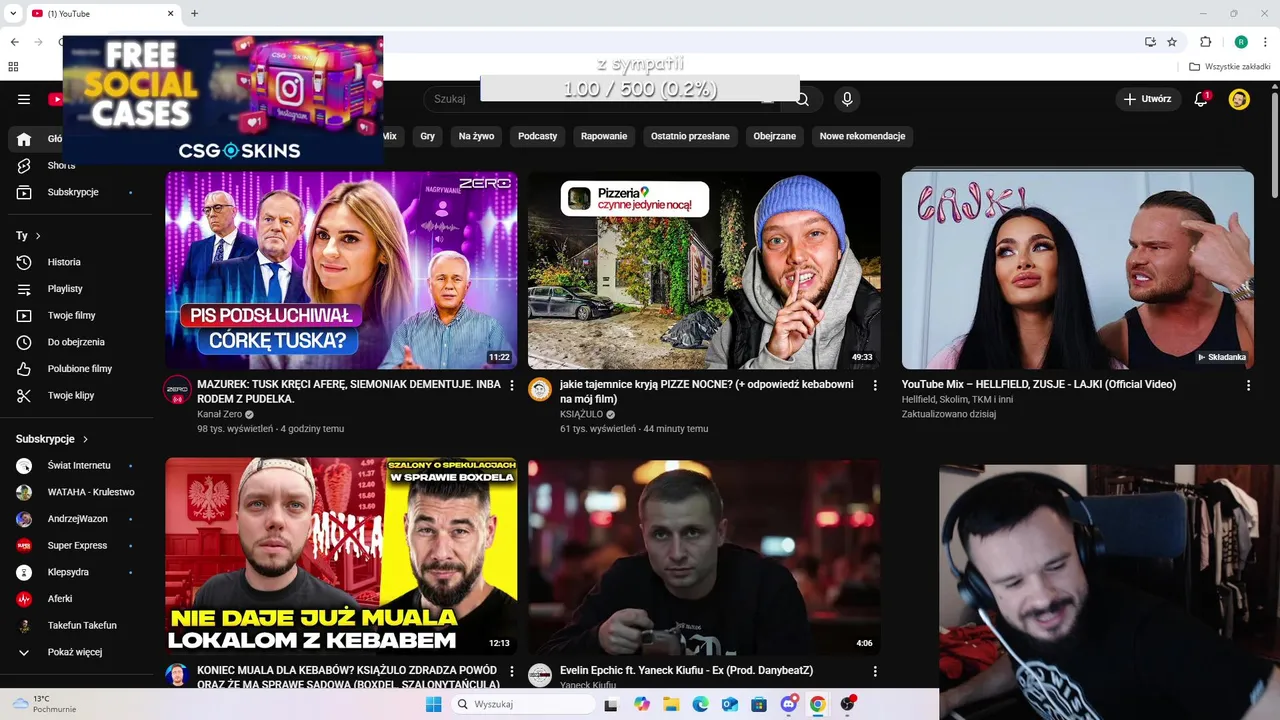The width and height of the screenshot is (1280, 720).
Task: Click the YouTube search magnifier button
Action: tap(802, 99)
